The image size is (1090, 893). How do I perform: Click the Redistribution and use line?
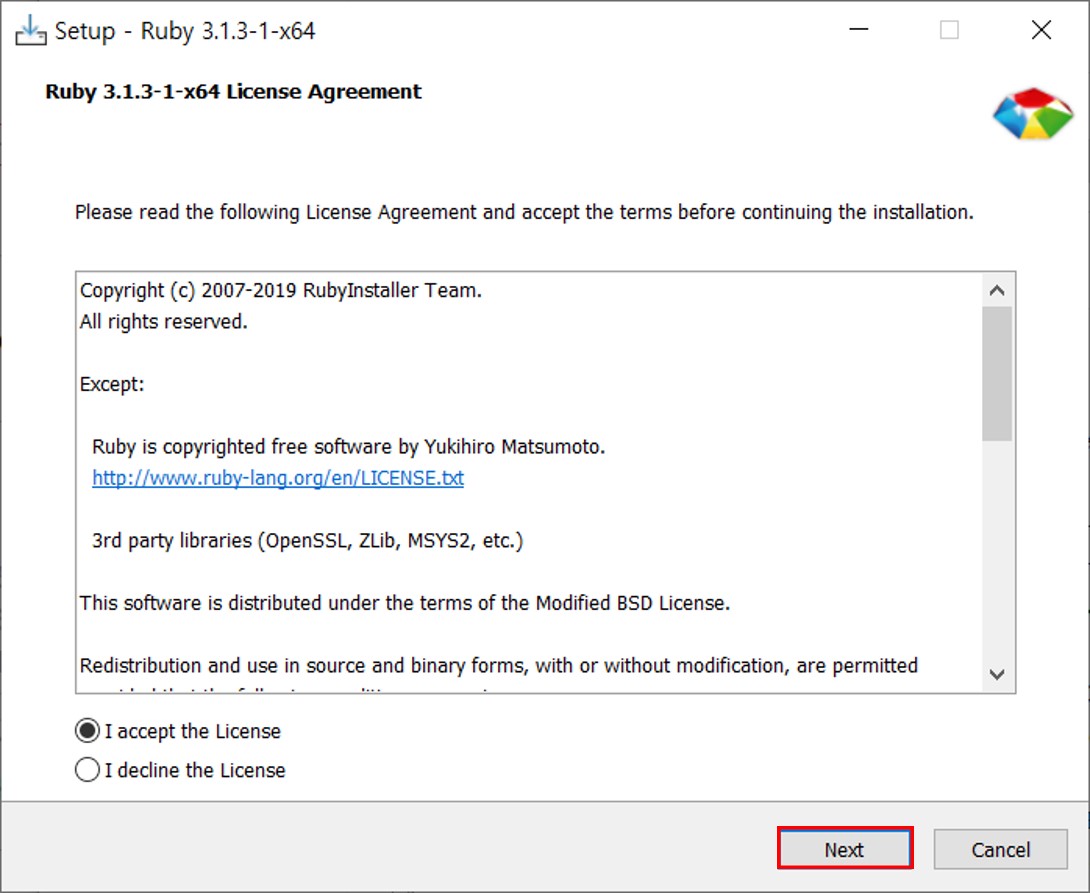(x=499, y=666)
